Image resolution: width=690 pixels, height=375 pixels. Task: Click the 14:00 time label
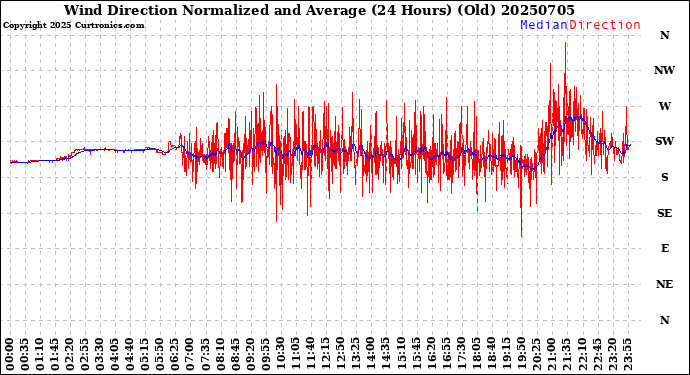pyautogui.click(x=371, y=354)
